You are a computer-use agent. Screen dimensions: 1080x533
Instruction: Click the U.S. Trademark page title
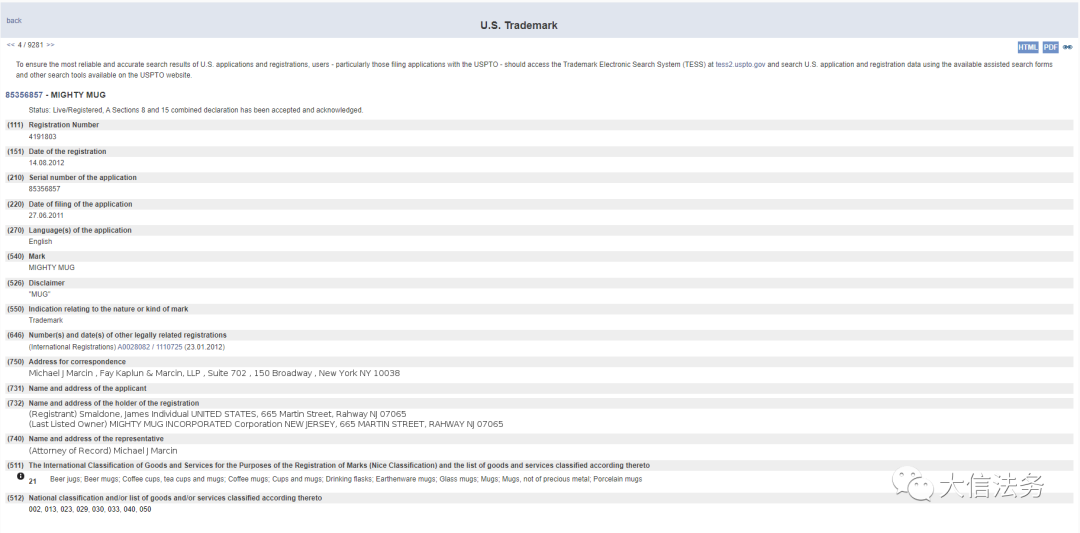519,25
